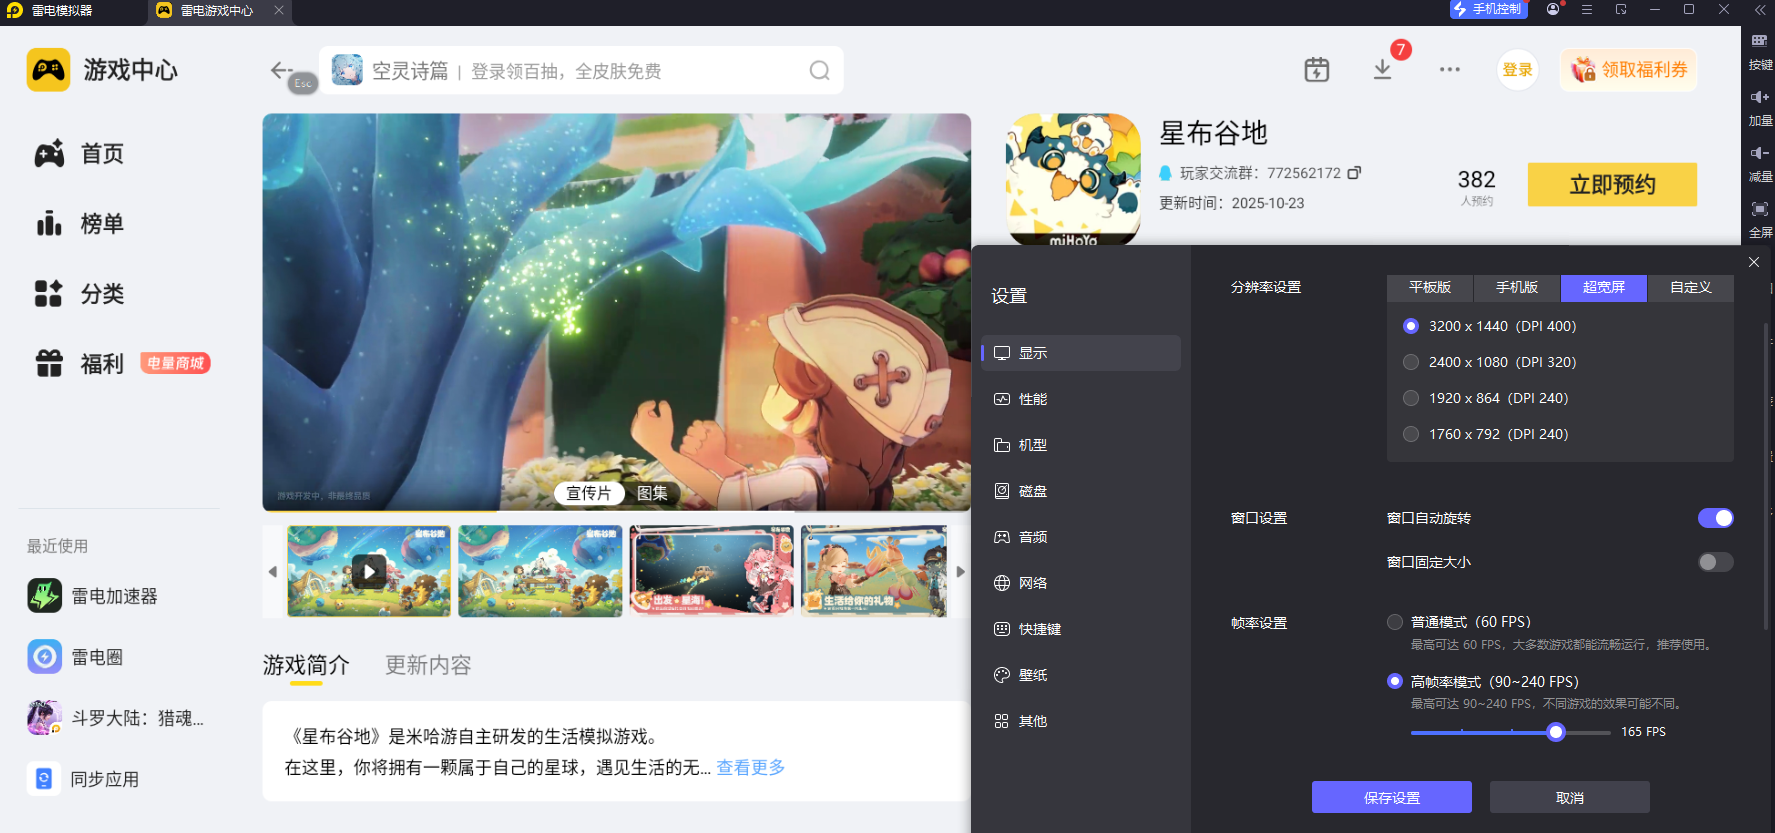Screen dimensions: 1775x833
Task: Show next screenshot thumbnails with right arrow
Action: [x=960, y=572]
